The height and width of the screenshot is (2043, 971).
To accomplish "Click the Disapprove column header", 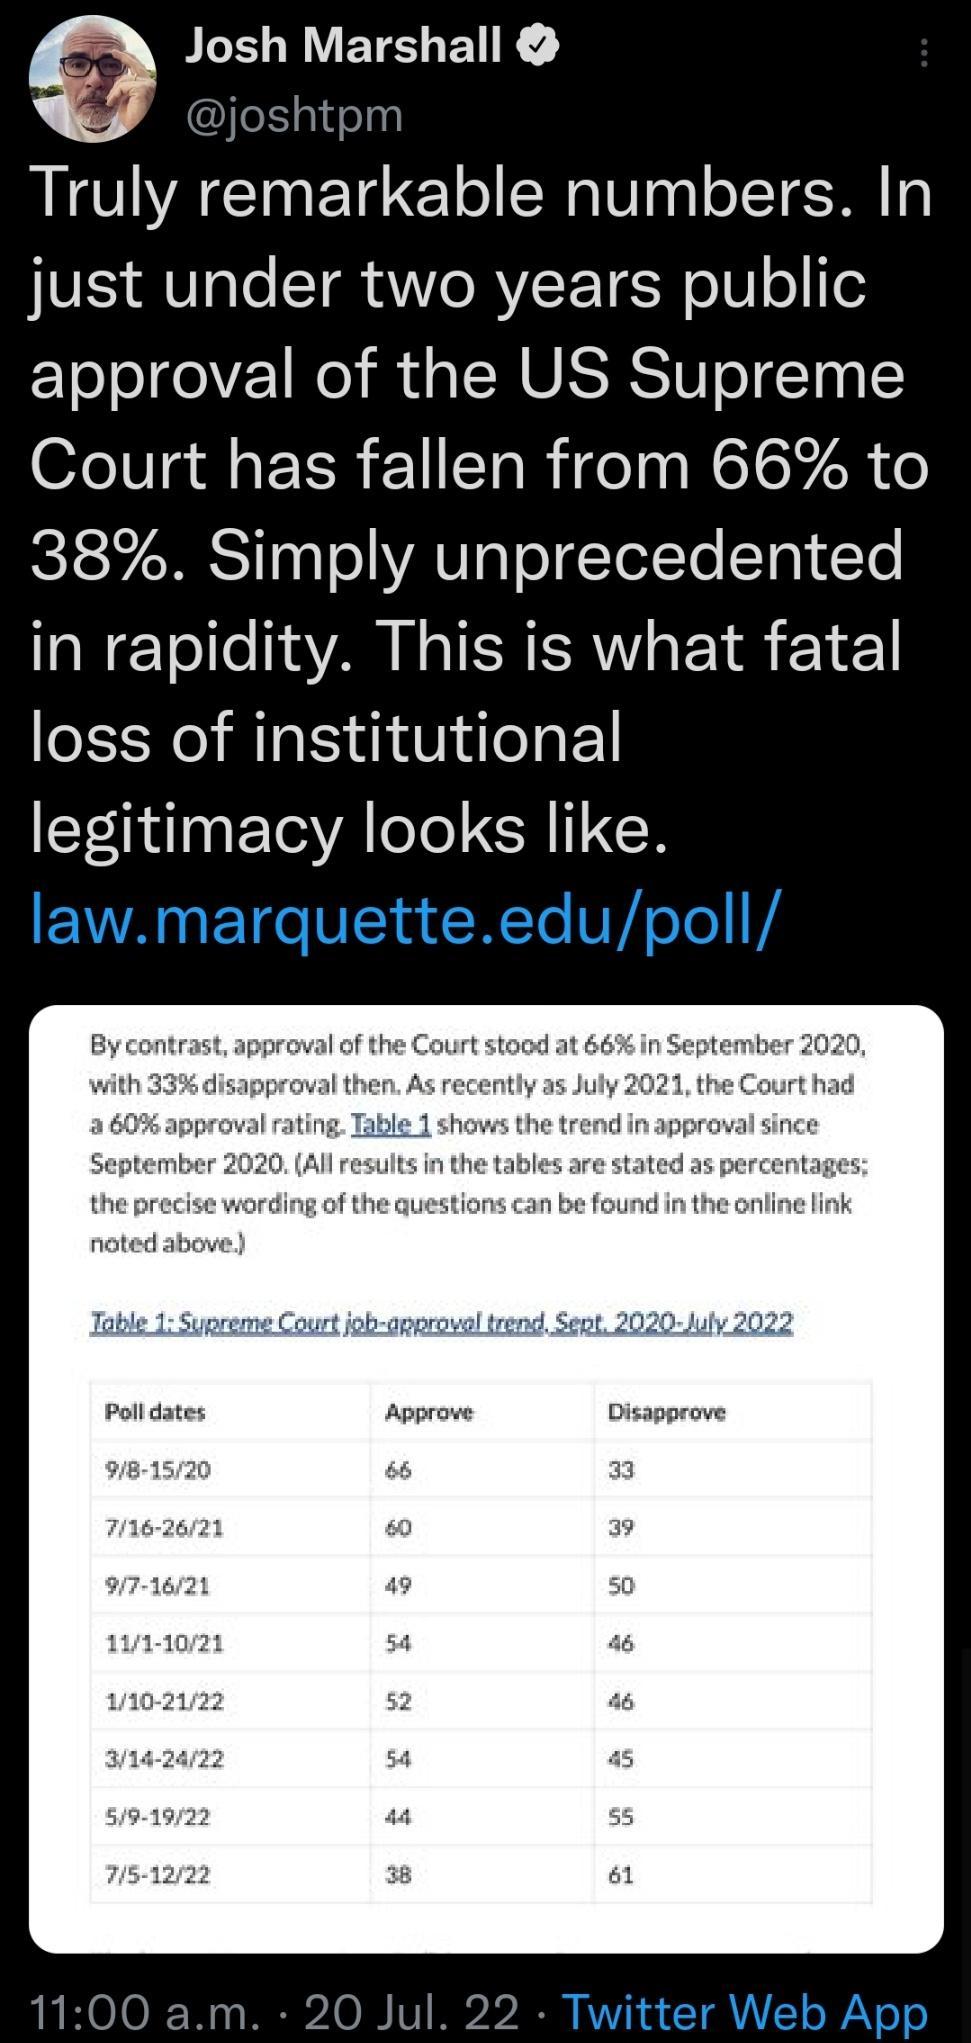I will coord(666,1412).
